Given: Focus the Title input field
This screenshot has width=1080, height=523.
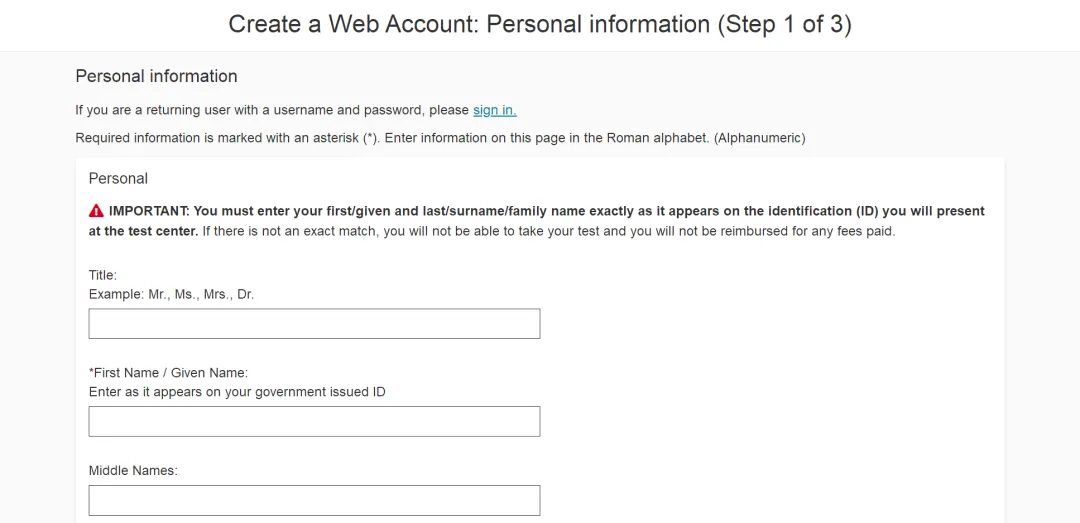Looking at the screenshot, I should click(314, 324).
